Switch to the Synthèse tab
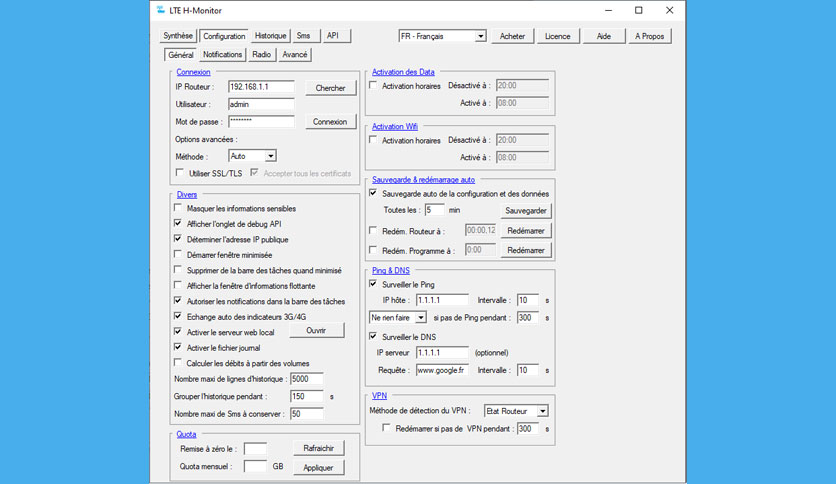Image resolution: width=836 pixels, height=484 pixels. 178,36
